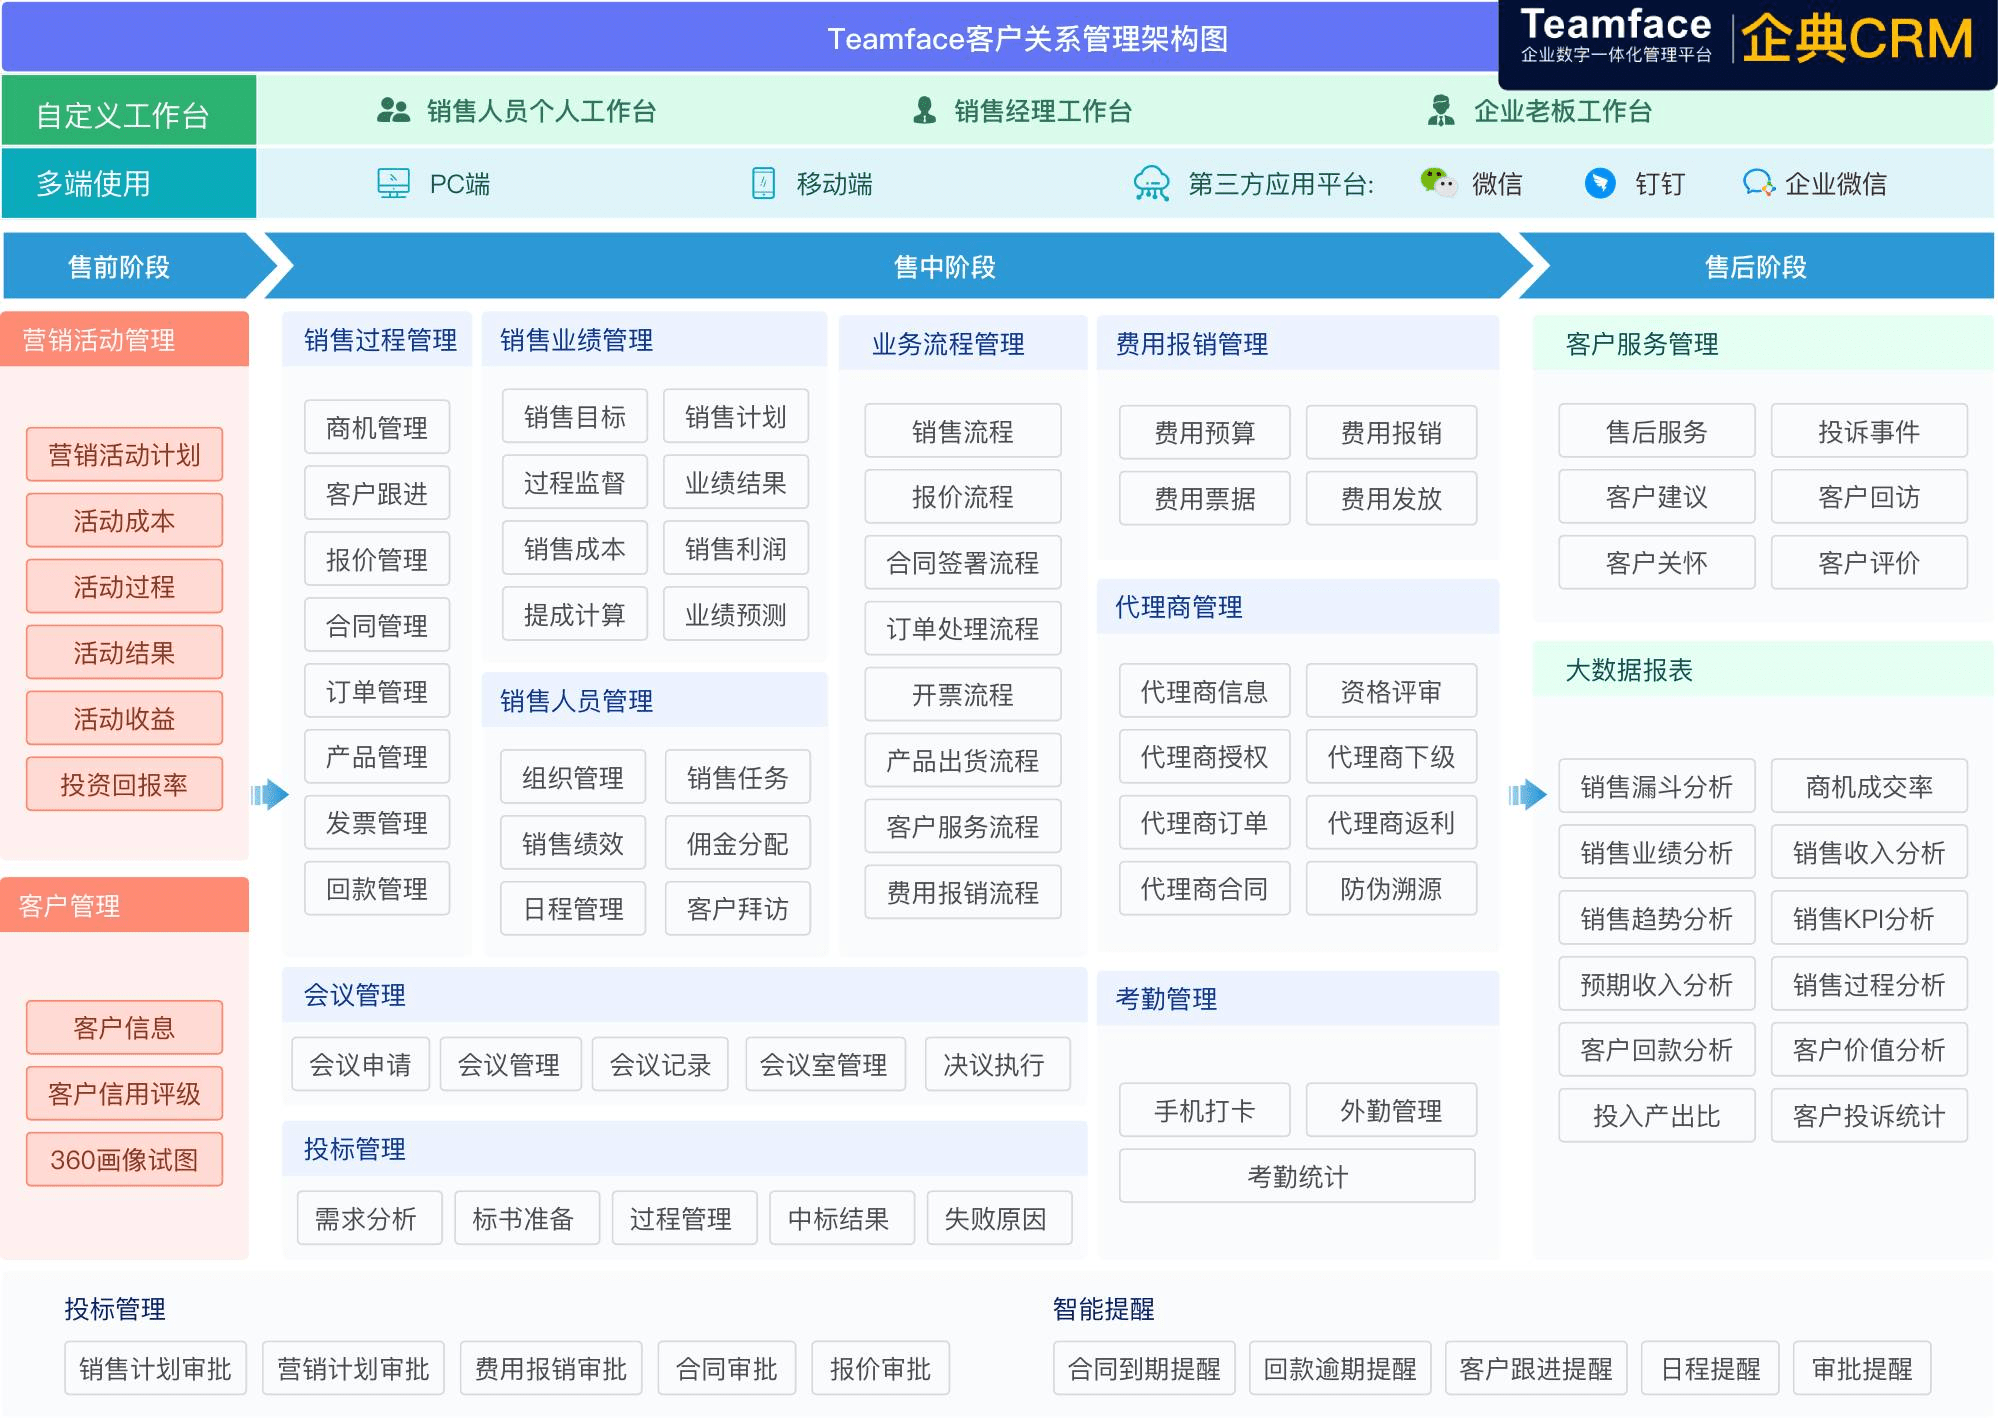Select the 报价审批 box

pyautogui.click(x=880, y=1369)
